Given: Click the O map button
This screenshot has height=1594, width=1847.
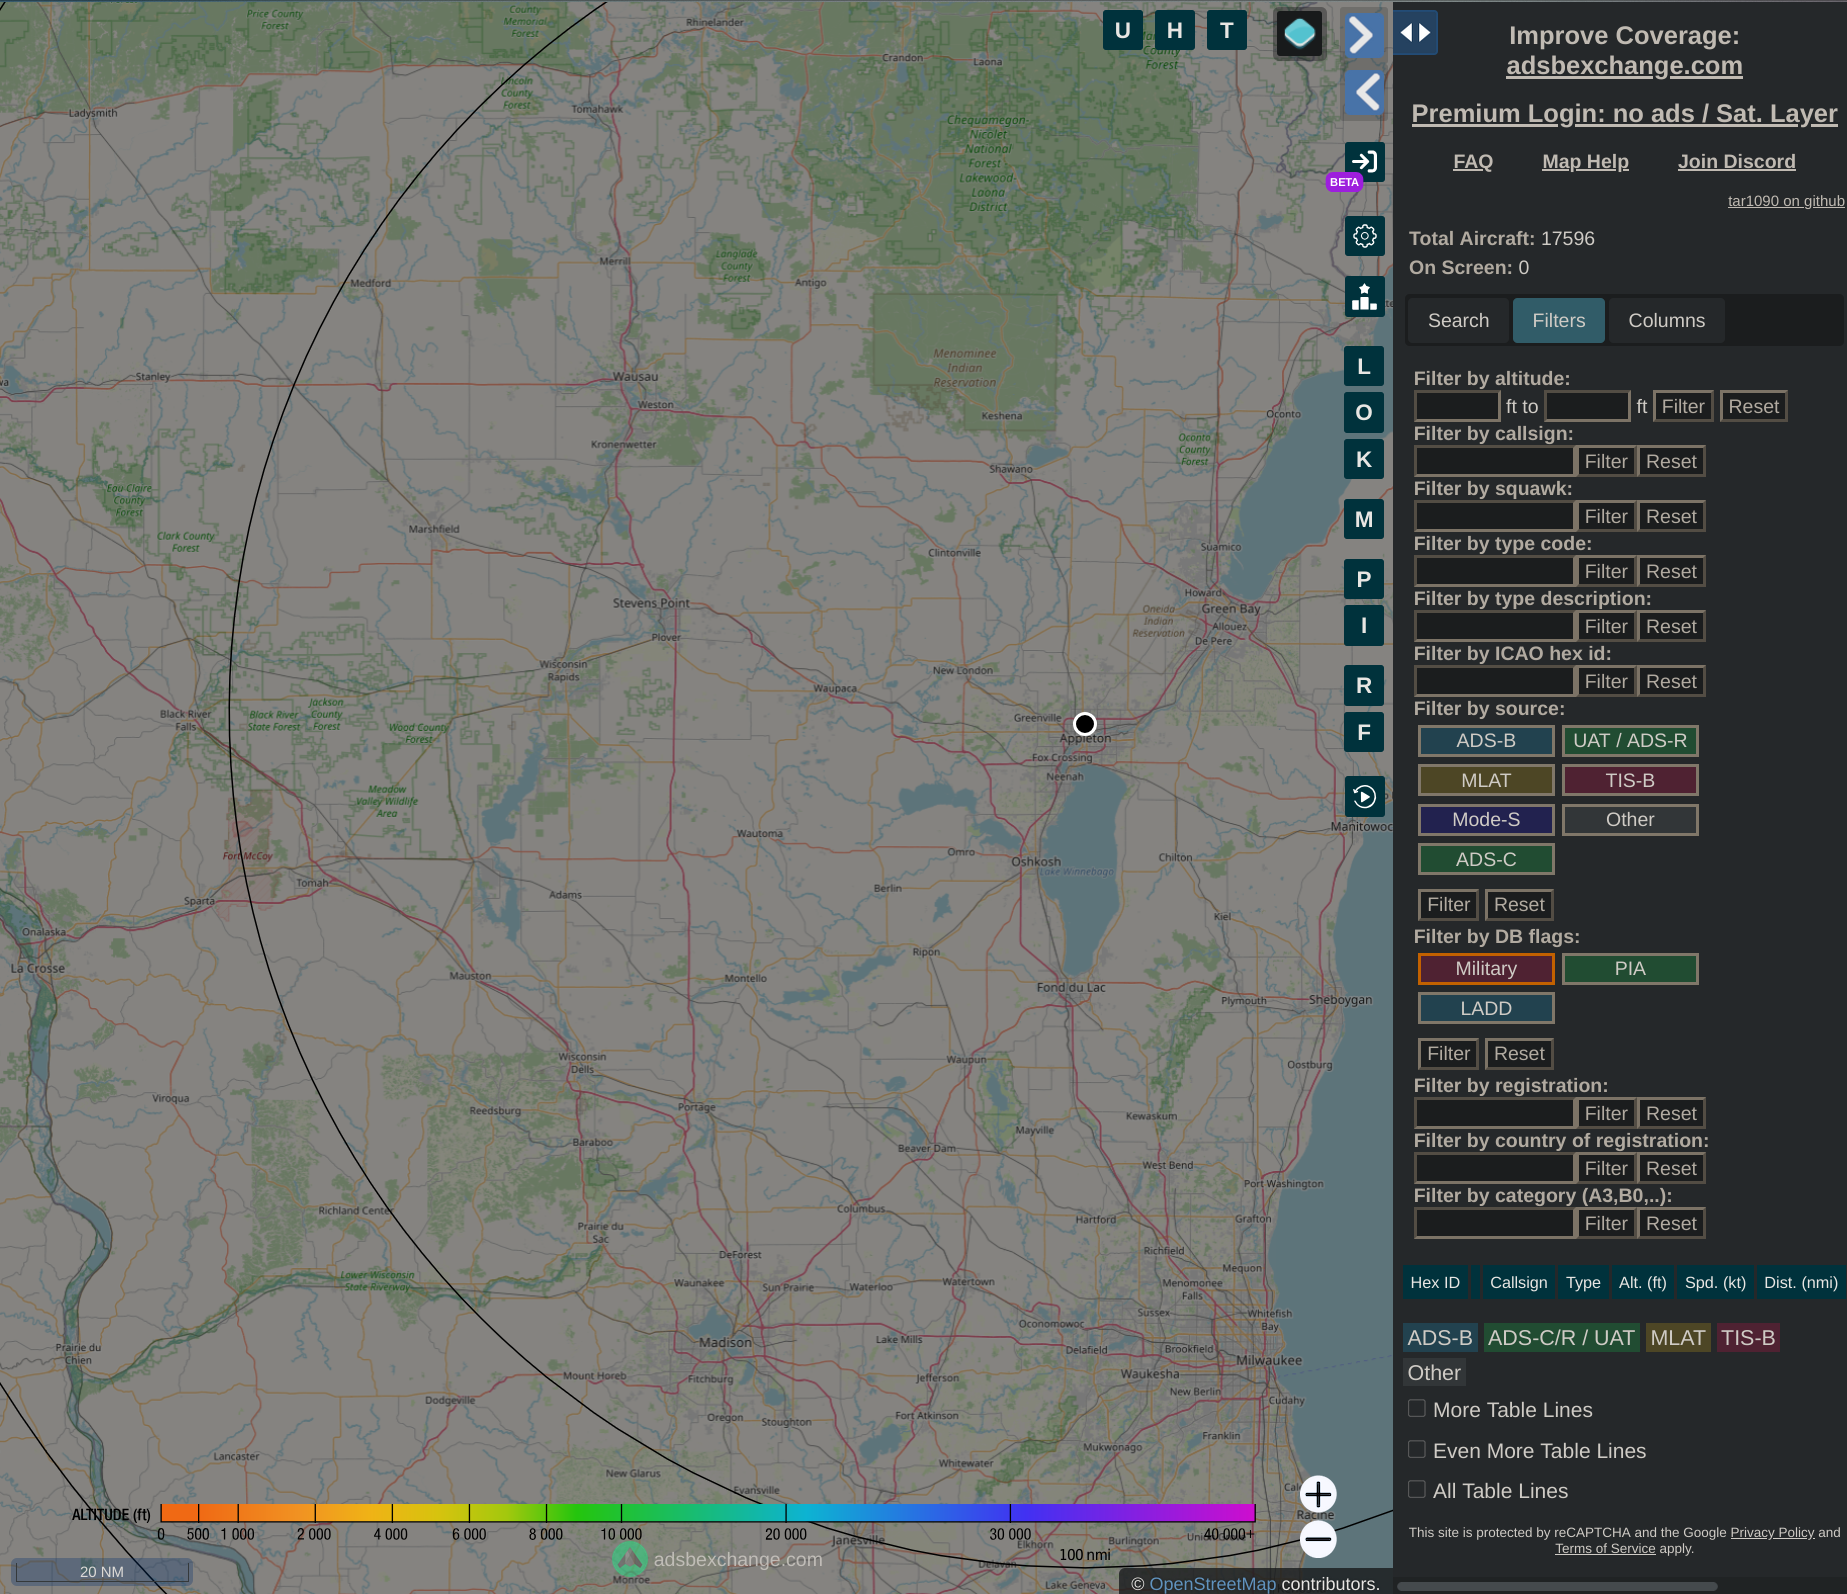Looking at the screenshot, I should 1364,413.
